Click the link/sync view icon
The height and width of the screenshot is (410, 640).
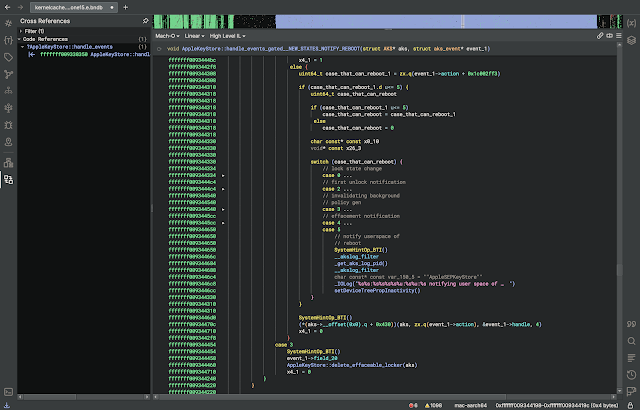pyautogui.click(x=599, y=34)
